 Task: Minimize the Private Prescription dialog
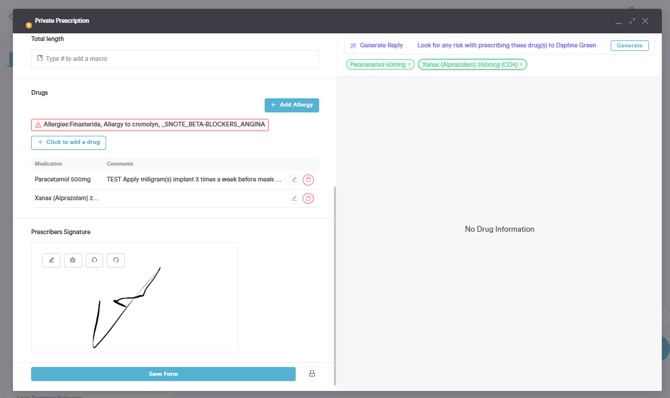coord(618,21)
